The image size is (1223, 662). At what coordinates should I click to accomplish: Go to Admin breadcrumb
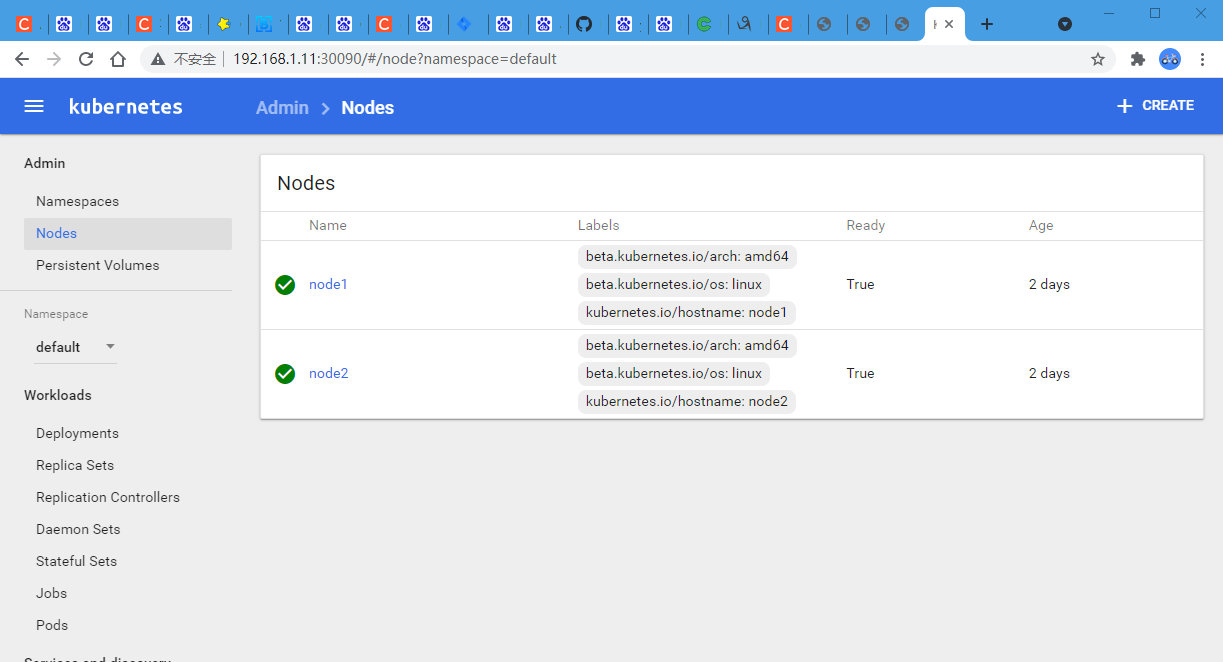(x=282, y=107)
